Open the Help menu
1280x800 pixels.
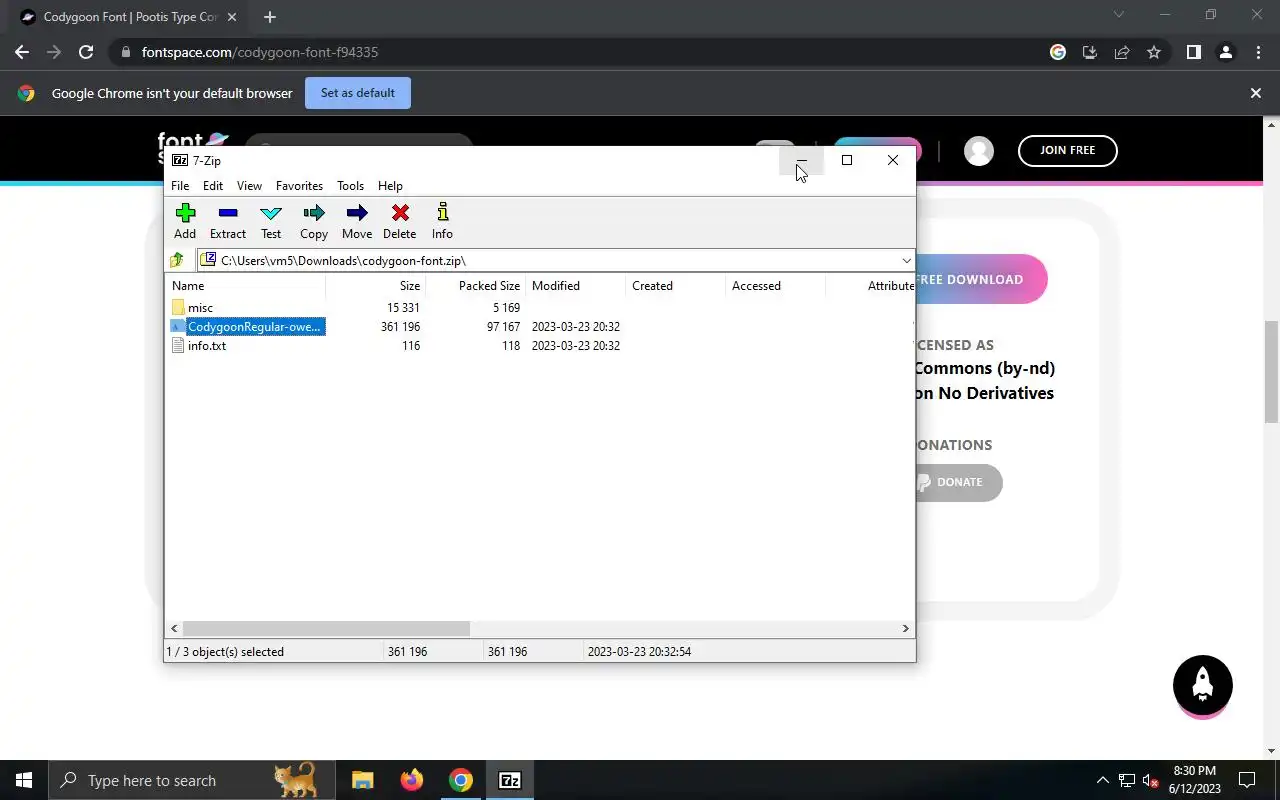point(390,186)
